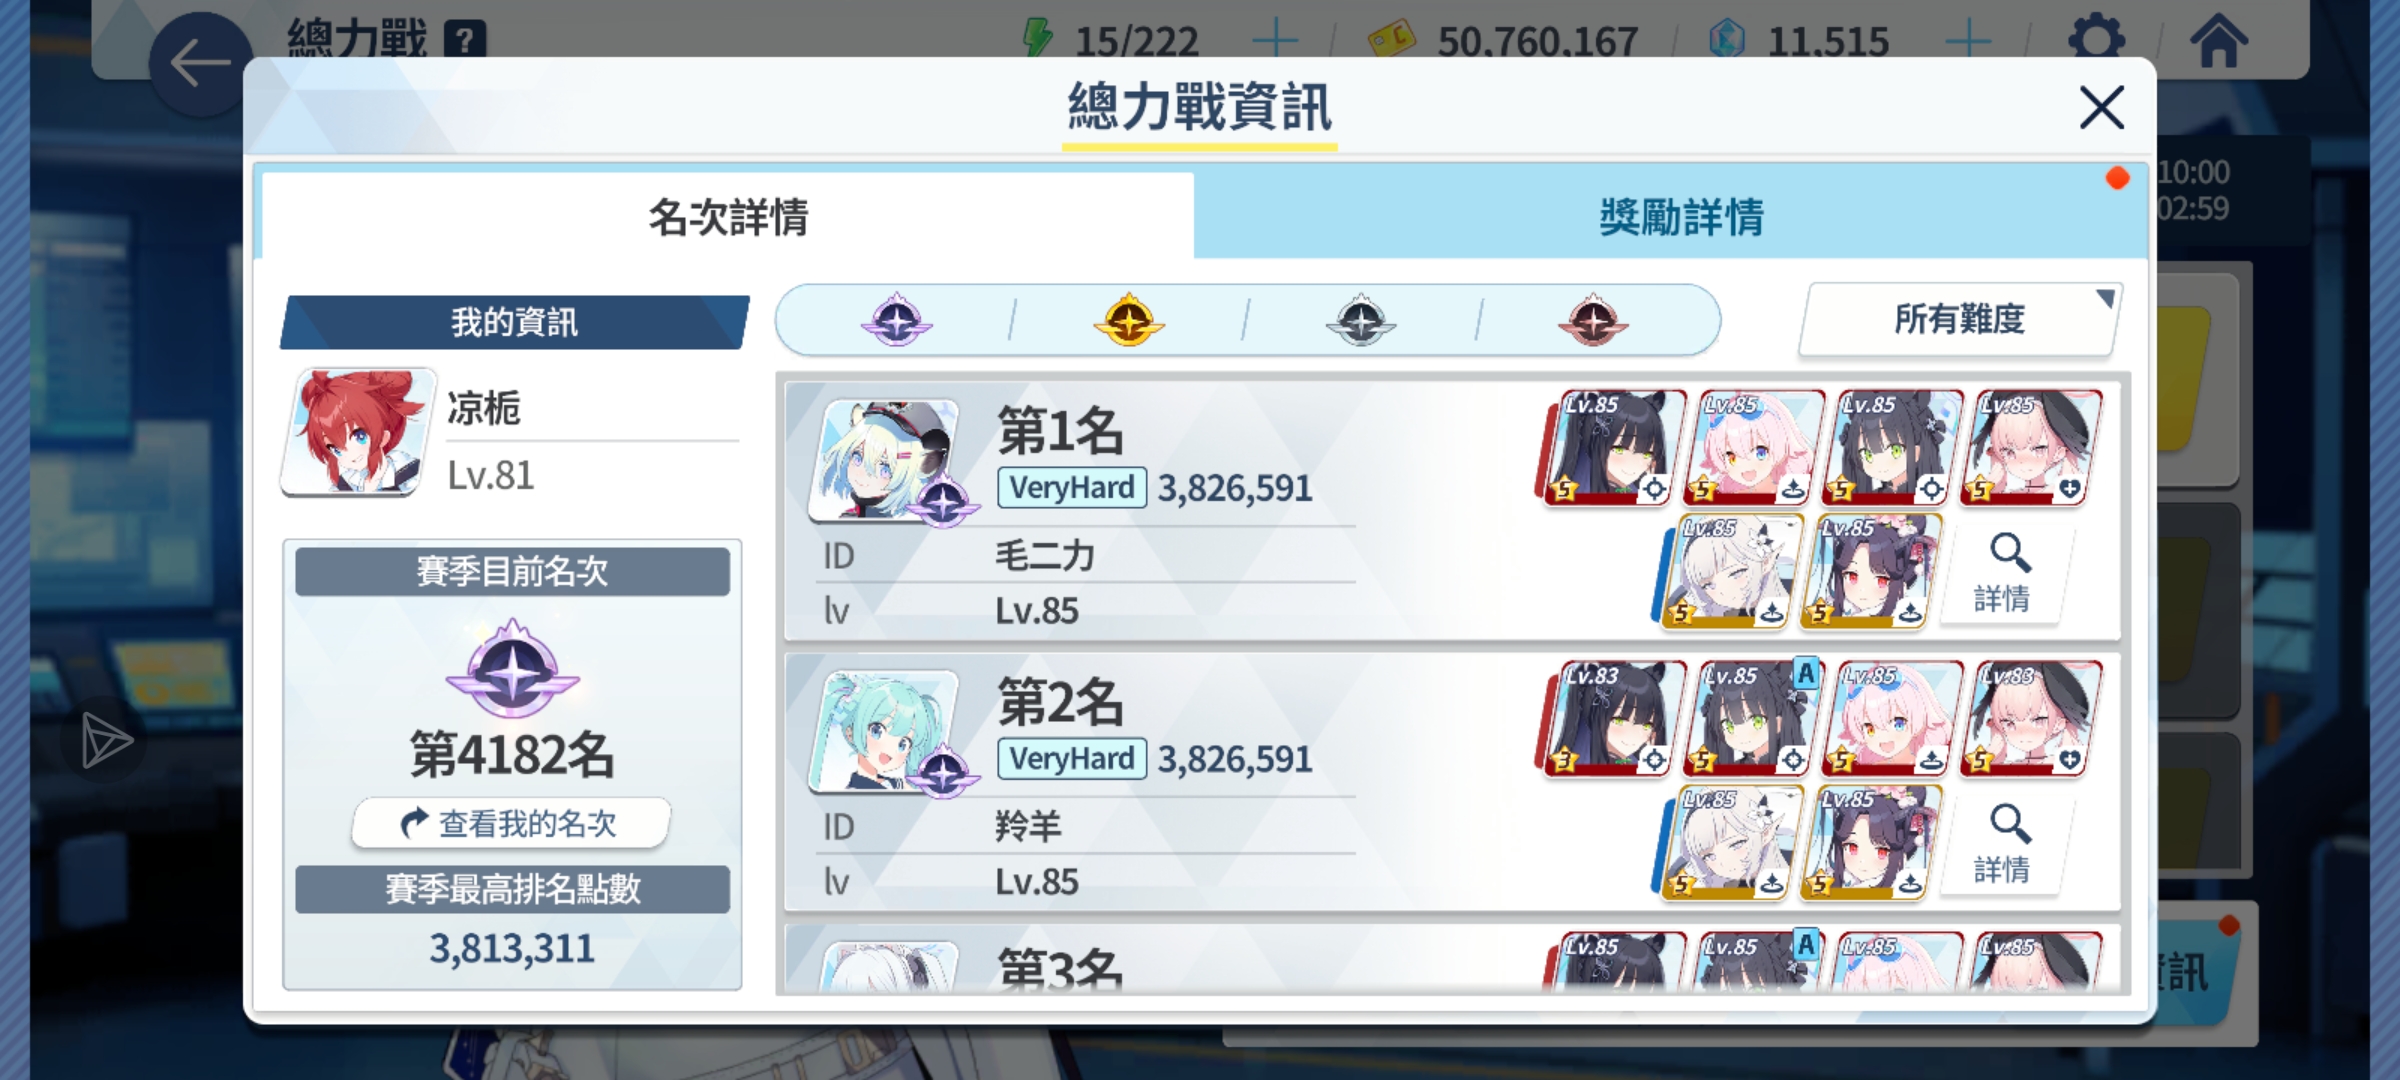Add gems with the plus beside 11,515
2400x1080 pixels.
[x=1968, y=40]
